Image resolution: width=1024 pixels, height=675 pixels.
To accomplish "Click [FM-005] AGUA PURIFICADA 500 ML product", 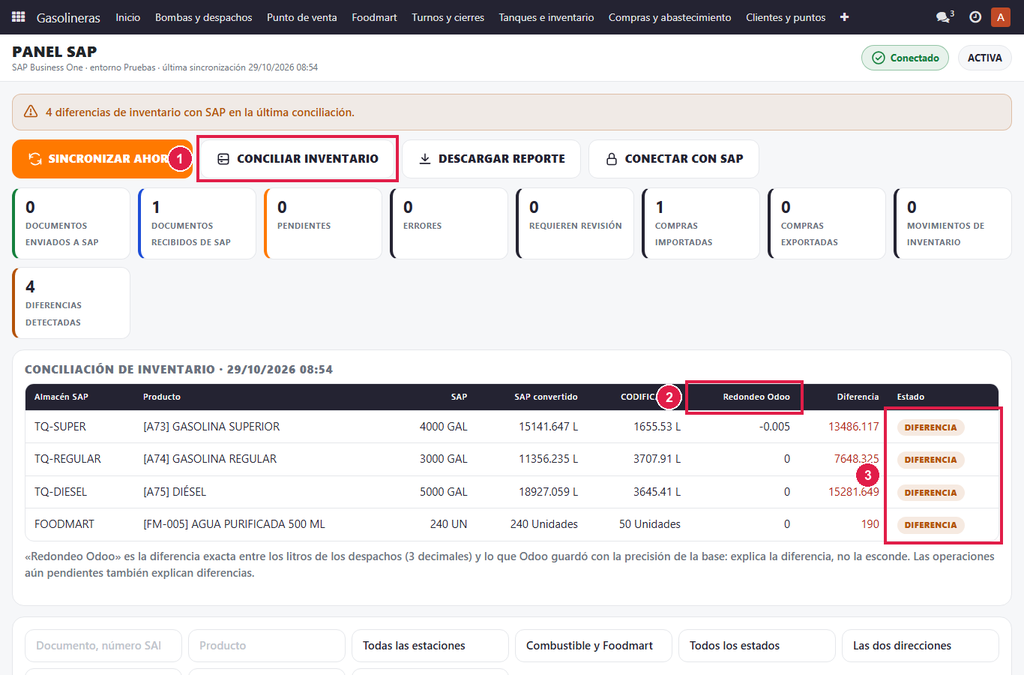I will pyautogui.click(x=234, y=524).
